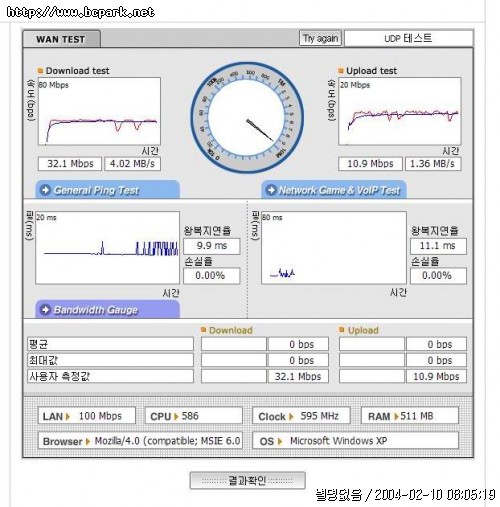Click the 최대값 upload 0 bps cell
This screenshot has height=507, width=500.
tap(436, 360)
